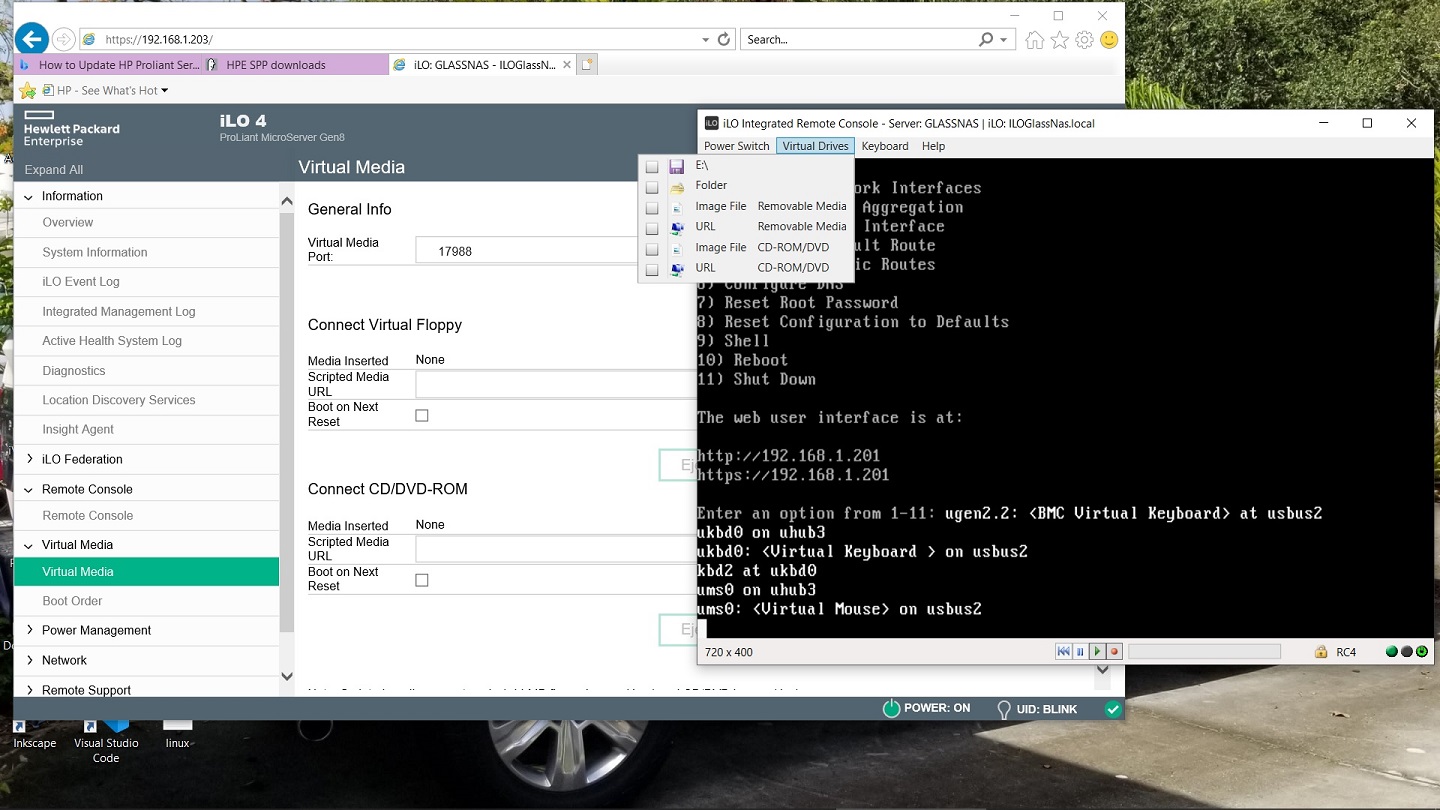Expand the Remote Support section
This screenshot has height=810, width=1440.
coord(28,690)
